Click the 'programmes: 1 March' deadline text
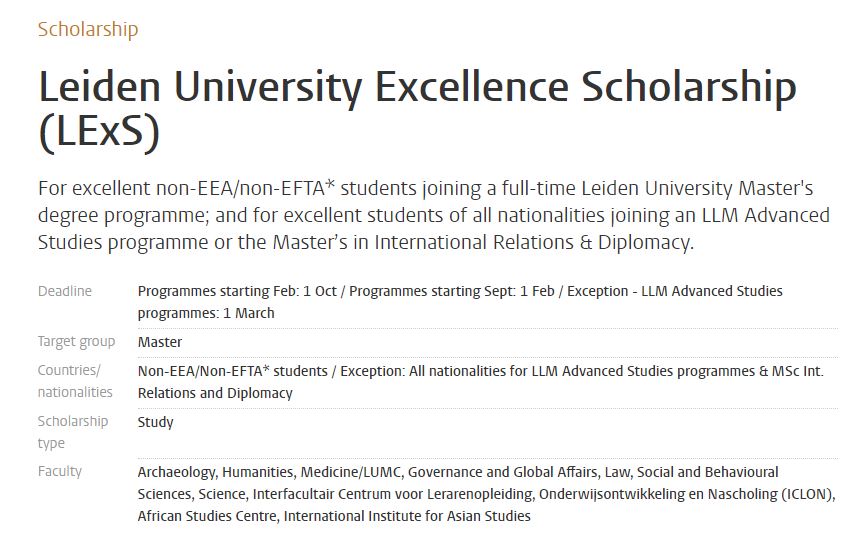 [x=206, y=313]
